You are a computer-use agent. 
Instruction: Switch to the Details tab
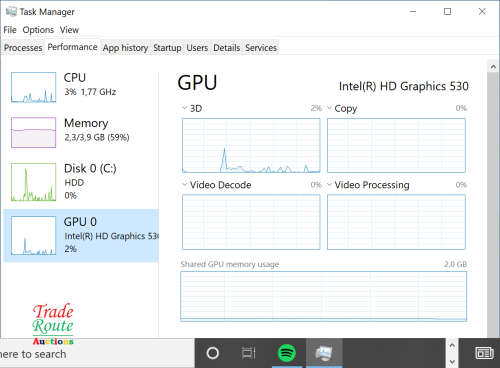click(227, 48)
